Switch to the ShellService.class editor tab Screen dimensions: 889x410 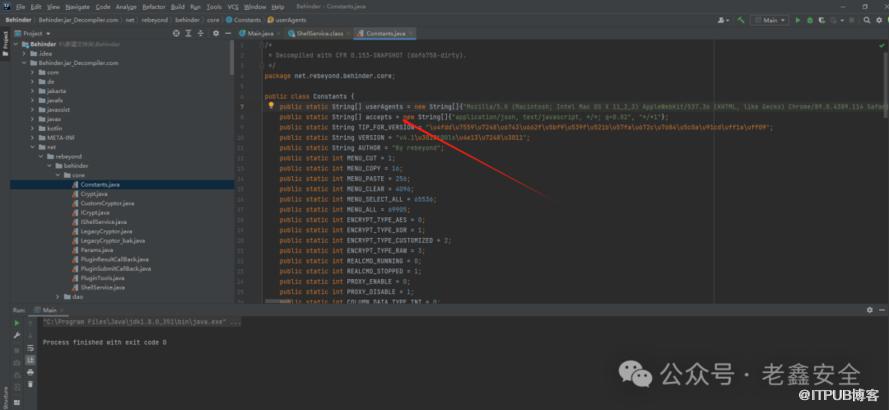coord(320,33)
